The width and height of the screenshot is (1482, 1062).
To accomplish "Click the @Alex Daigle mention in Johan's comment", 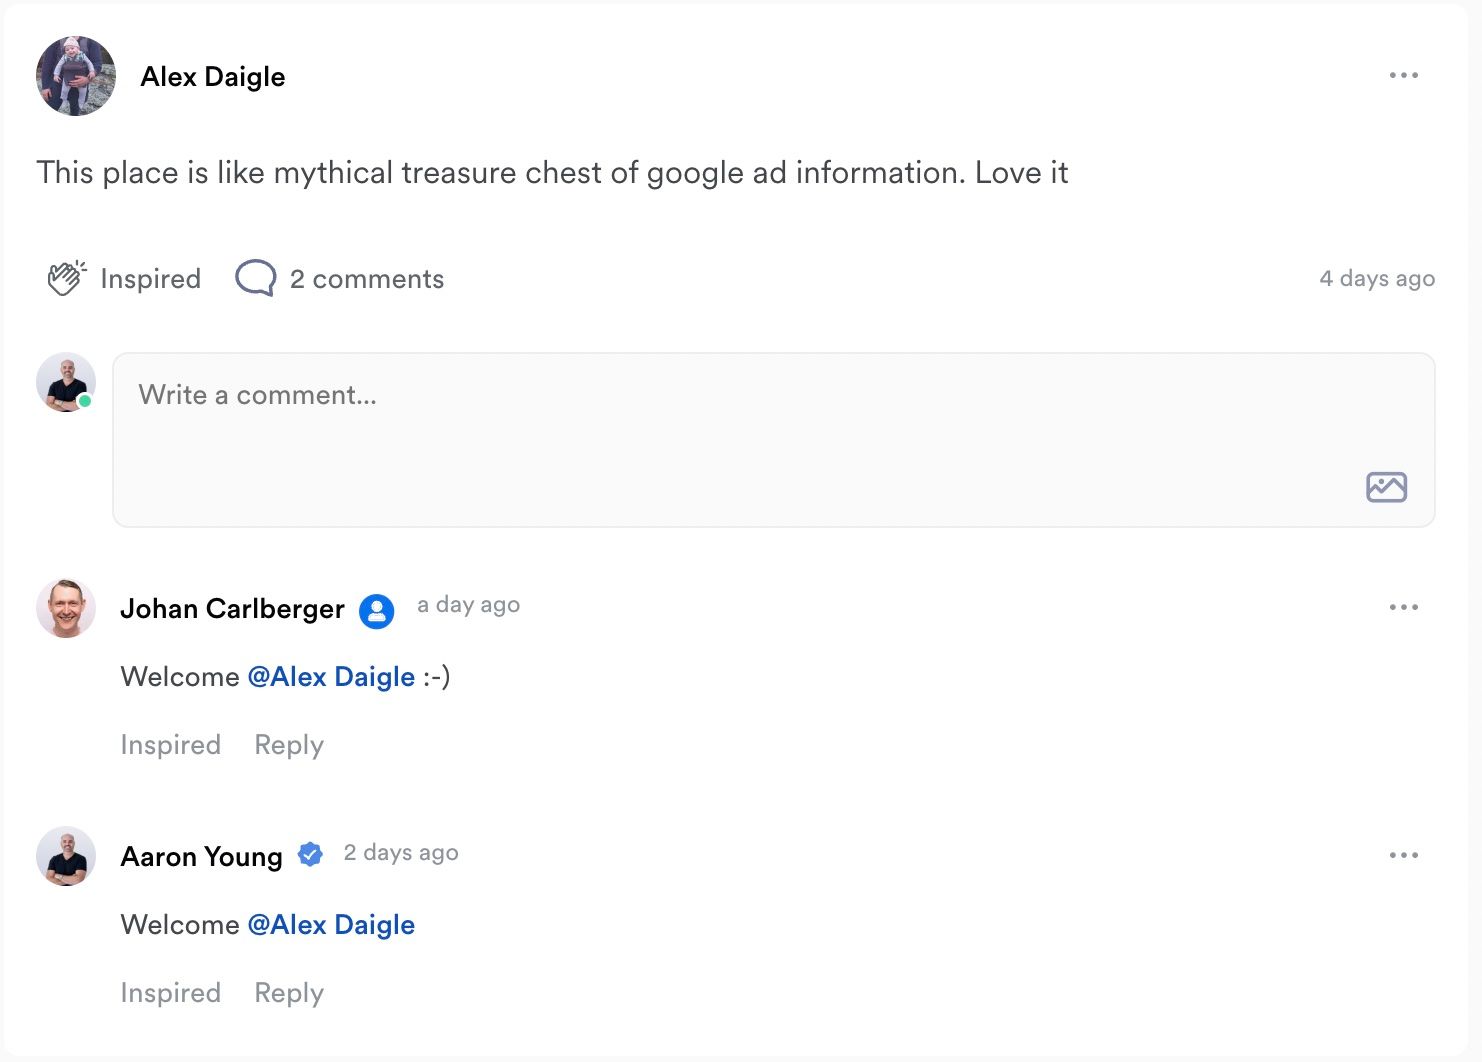I will [x=331, y=677].
